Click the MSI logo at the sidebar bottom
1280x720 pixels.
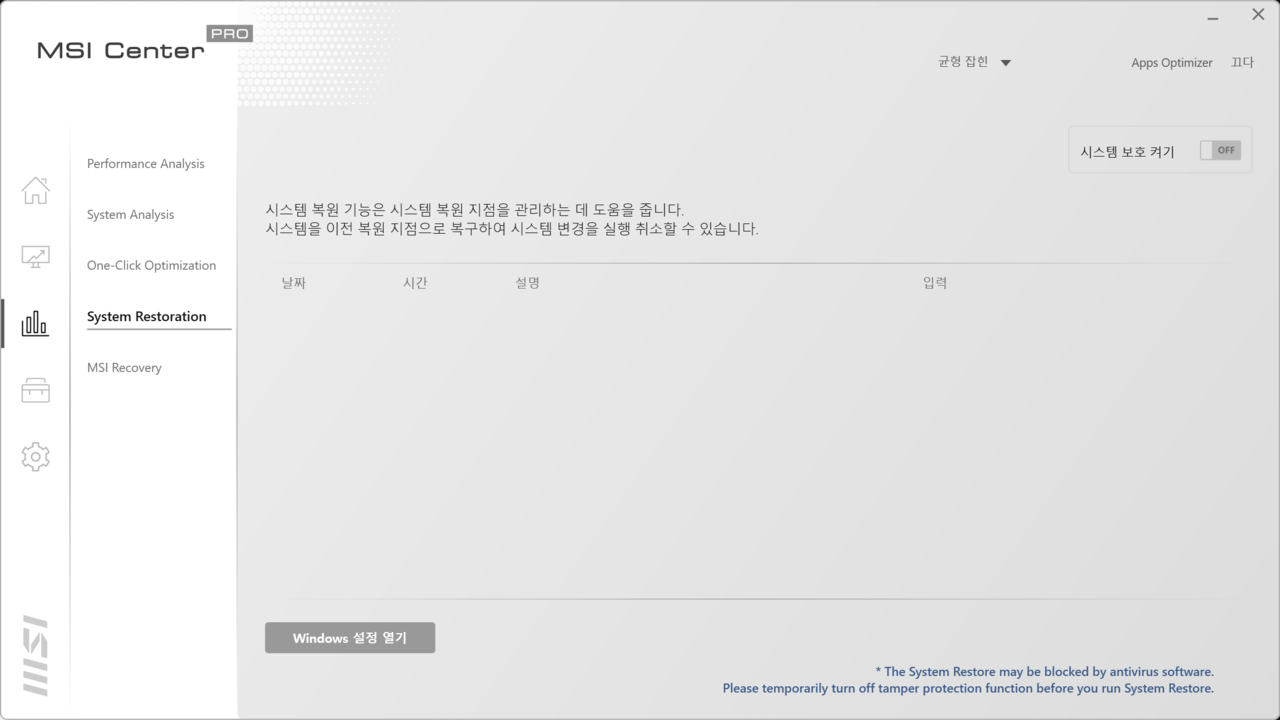(35, 655)
